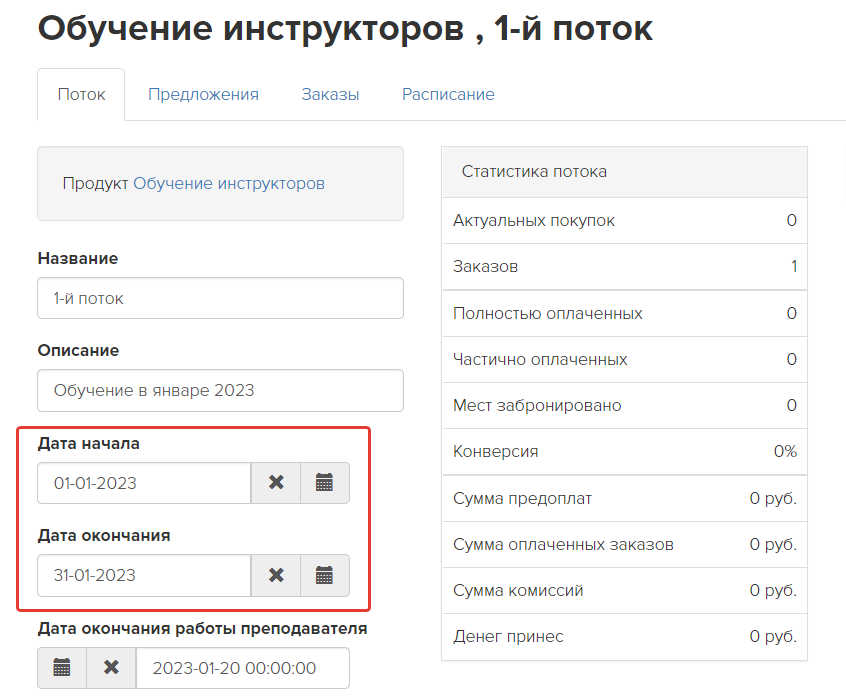Open calendar for Дата окончания работы преподавателя

pyautogui.click(x=62, y=668)
